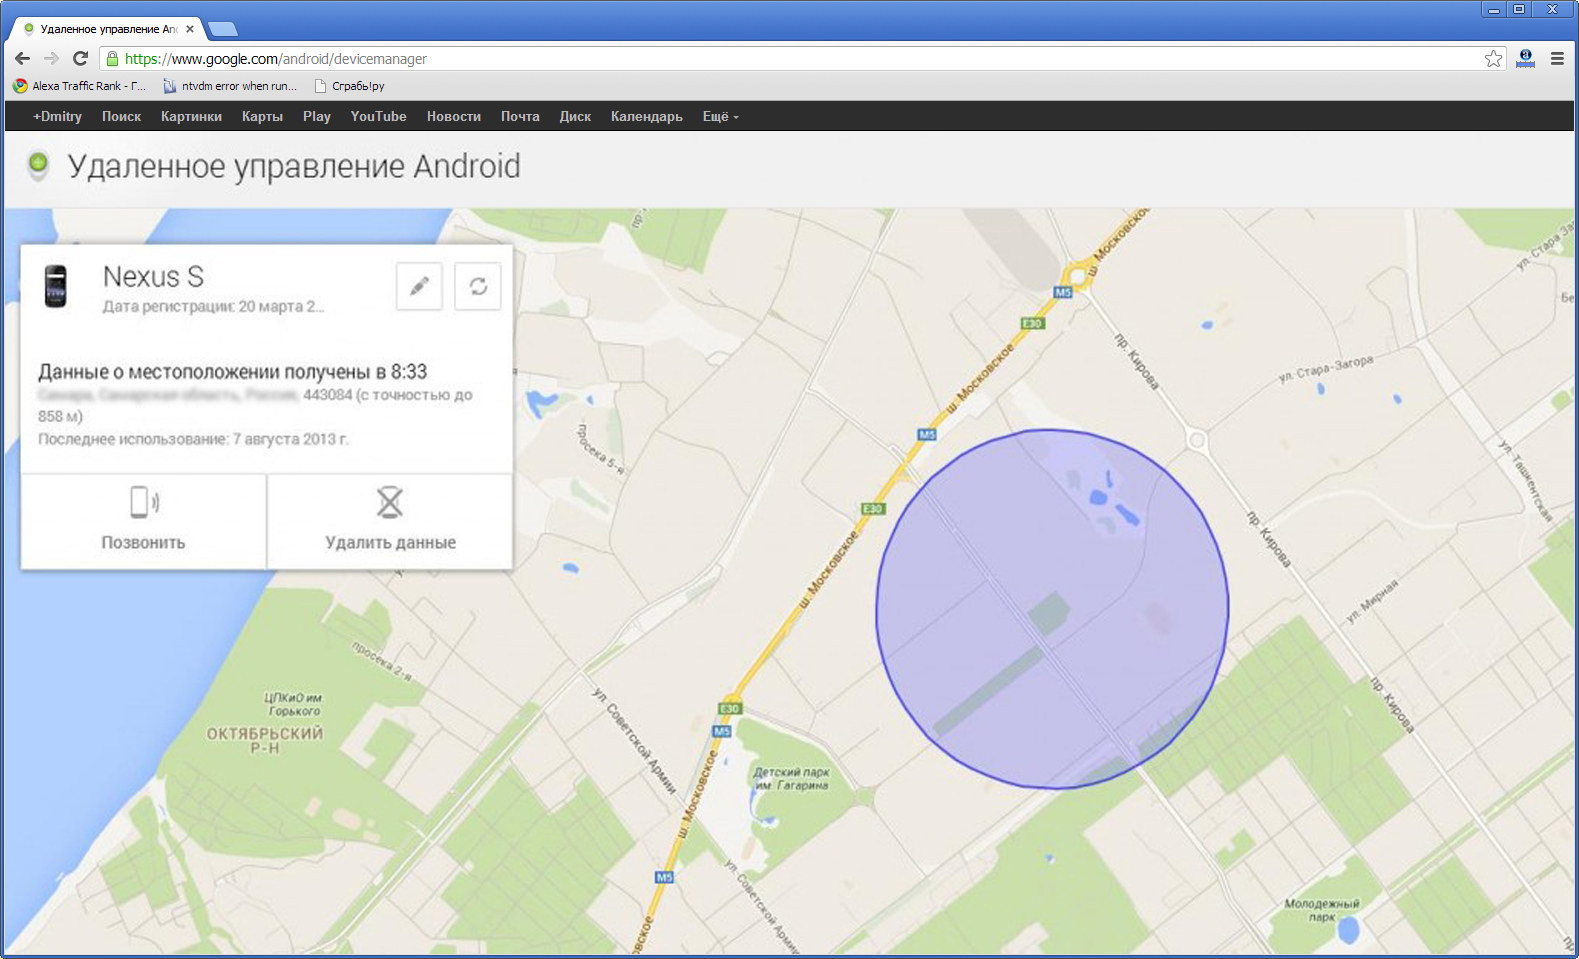The height and width of the screenshot is (959, 1579).
Task: Click the location received at 8:33 text
Action: point(232,372)
